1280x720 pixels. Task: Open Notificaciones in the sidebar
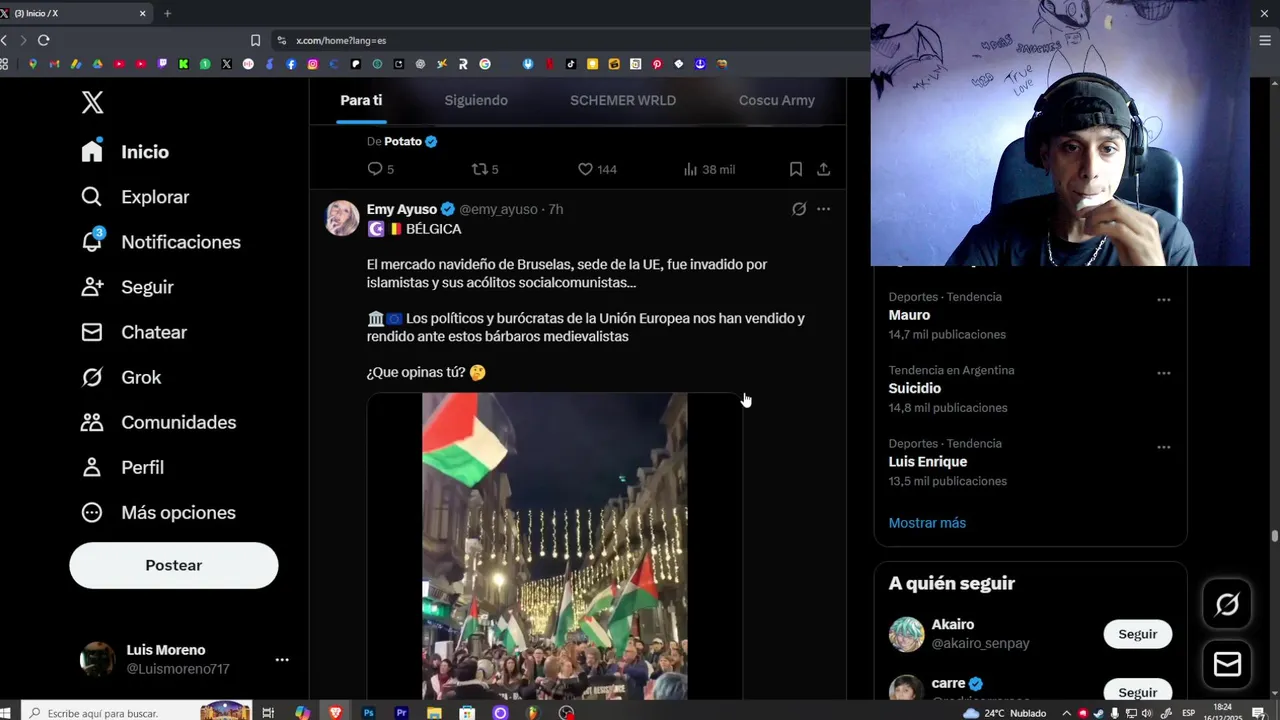161,242
